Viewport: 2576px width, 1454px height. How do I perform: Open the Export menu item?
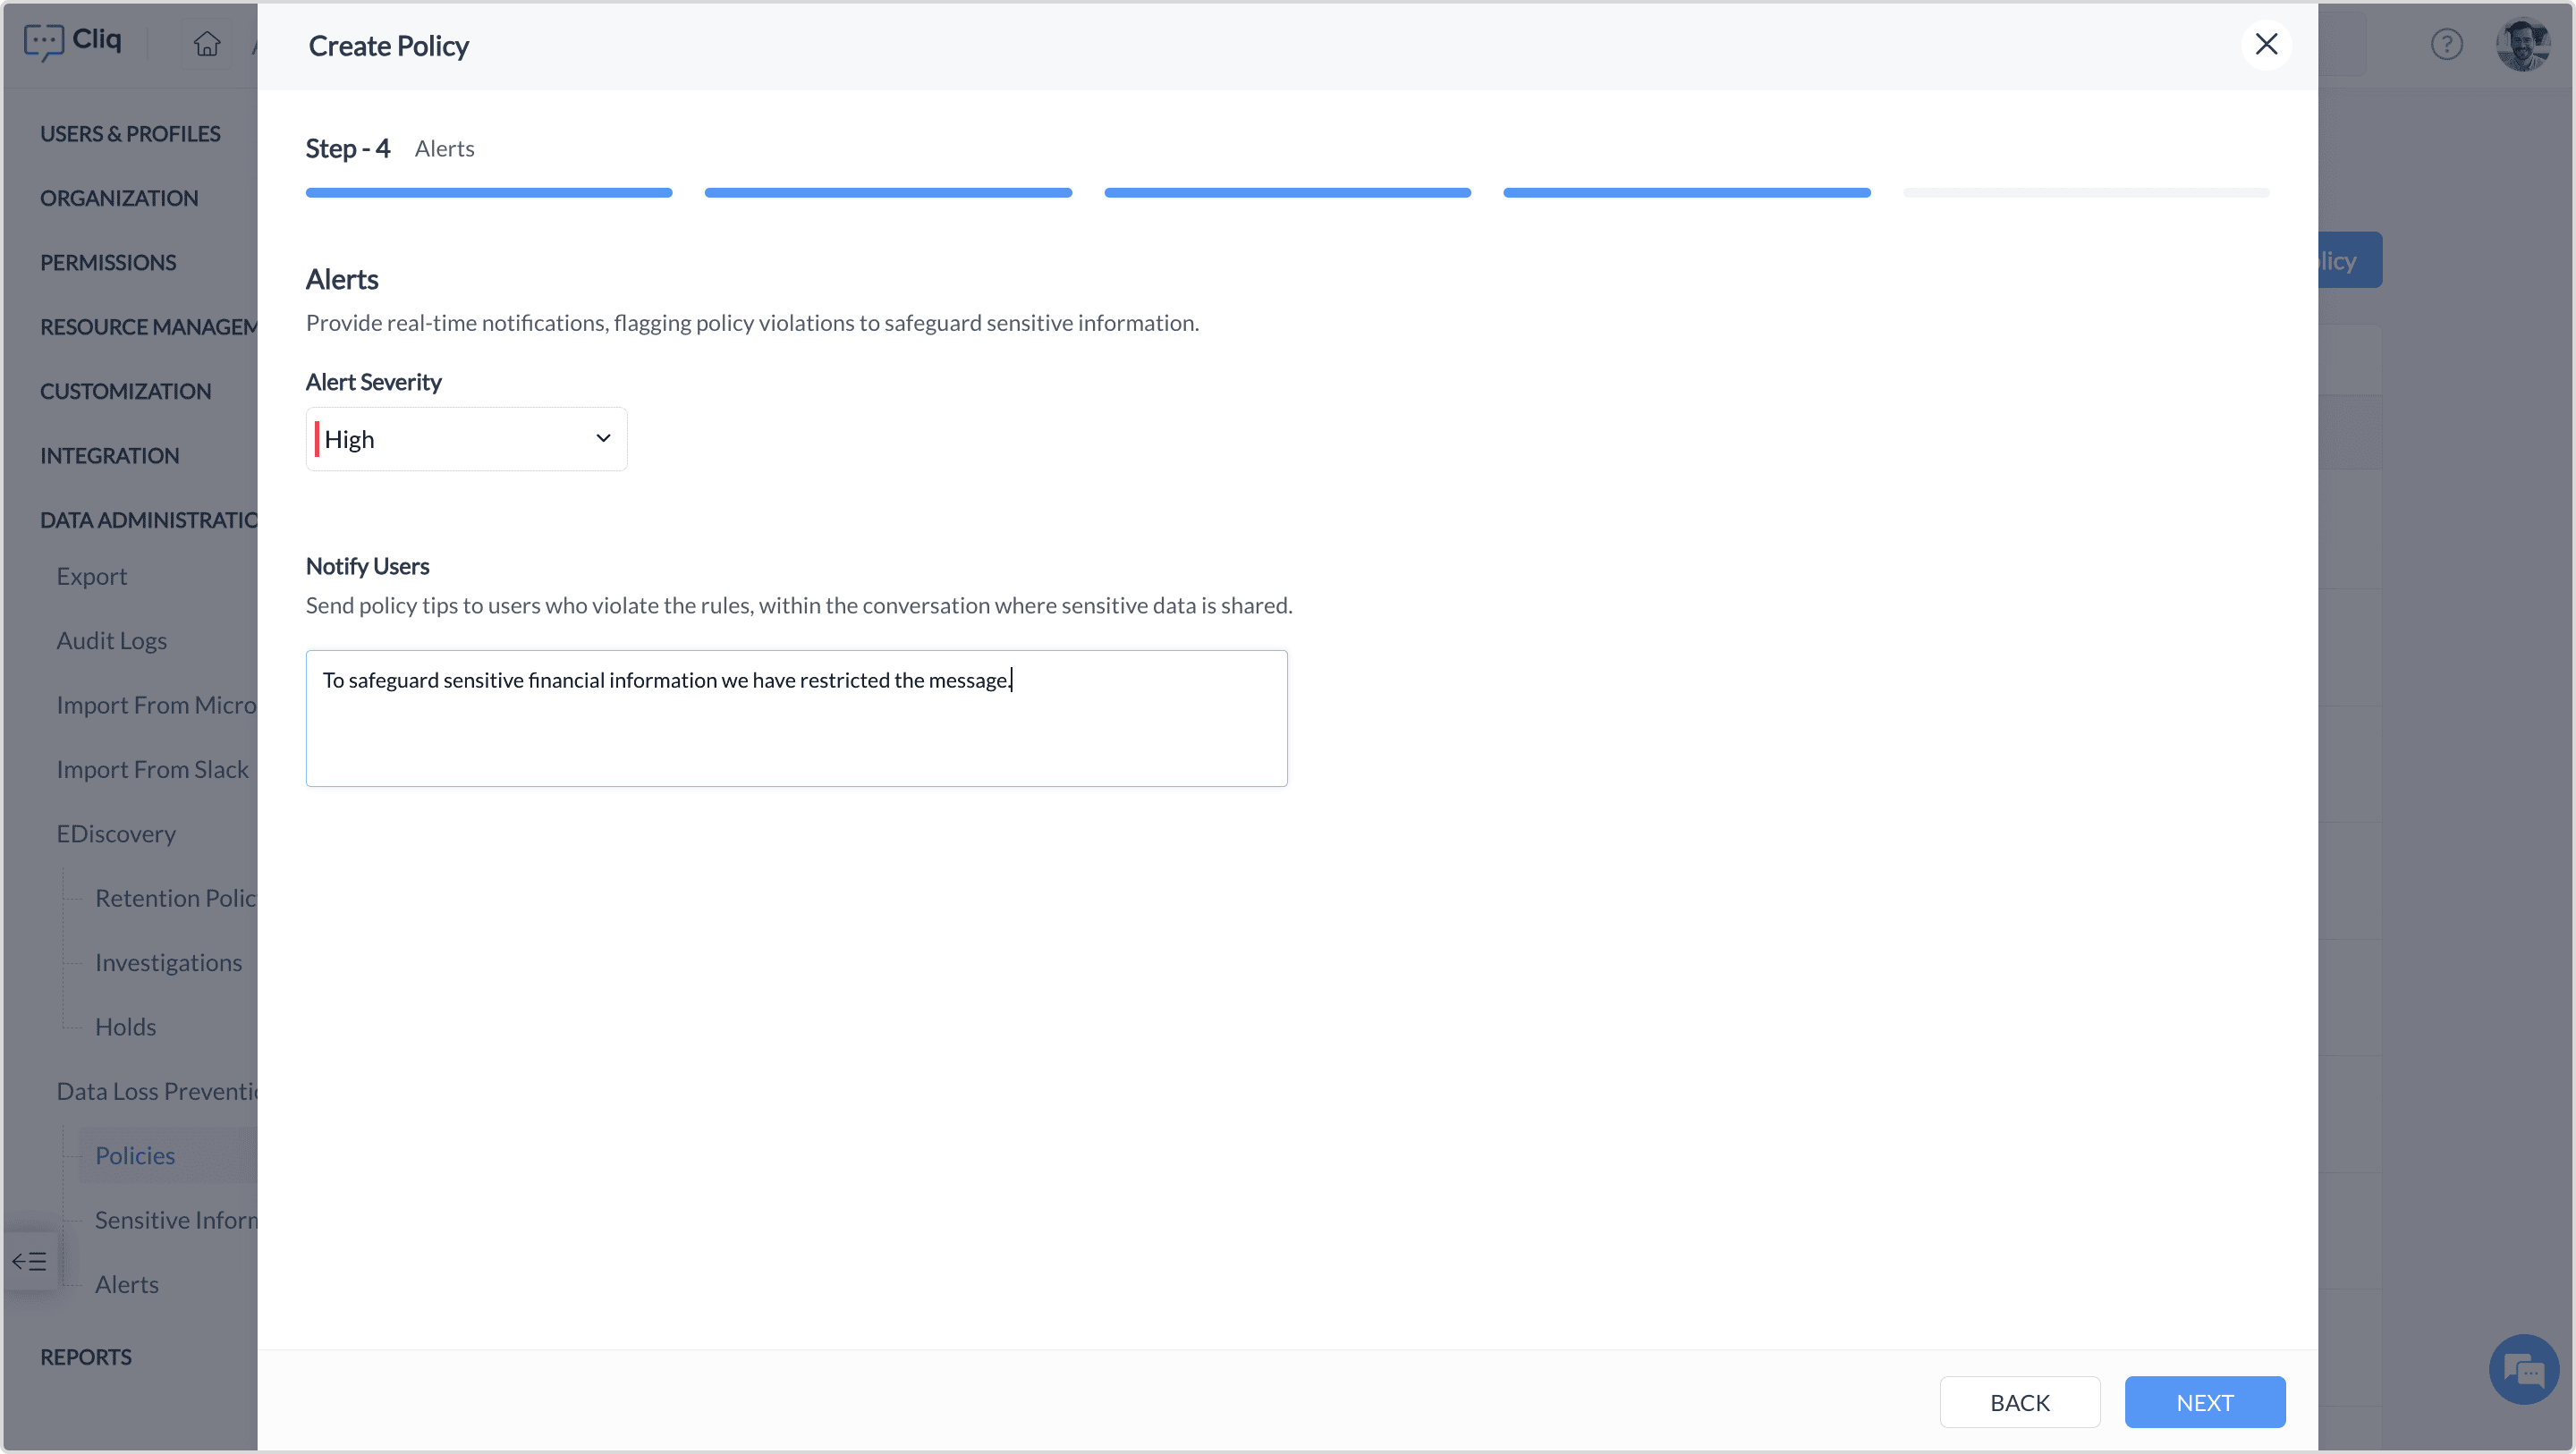pos(91,577)
